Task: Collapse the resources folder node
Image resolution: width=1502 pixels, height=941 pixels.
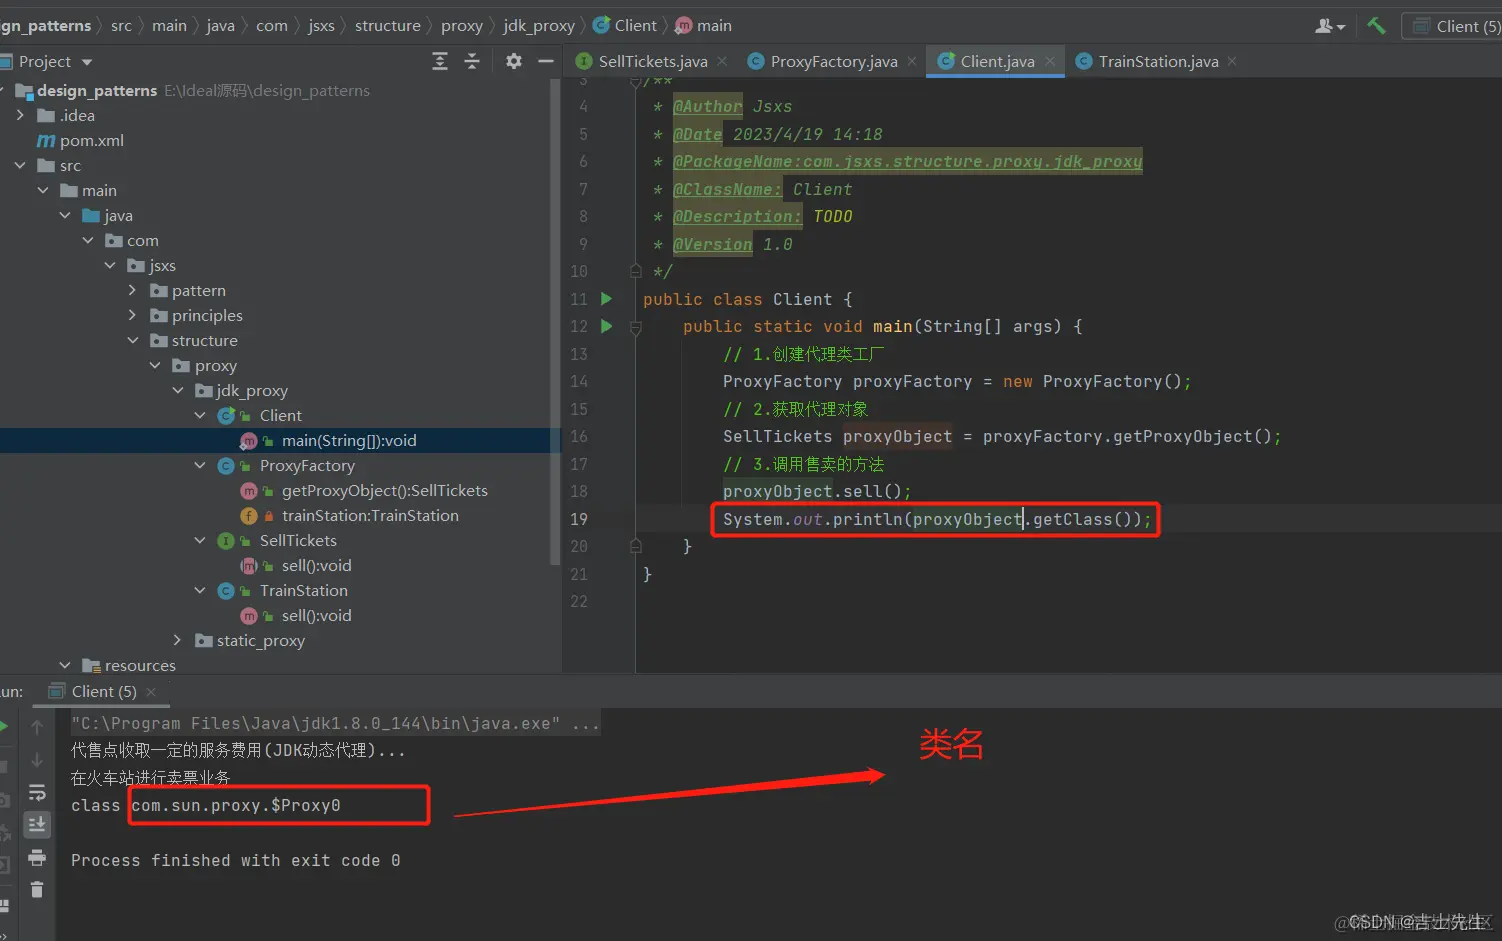Action: pyautogui.click(x=65, y=666)
